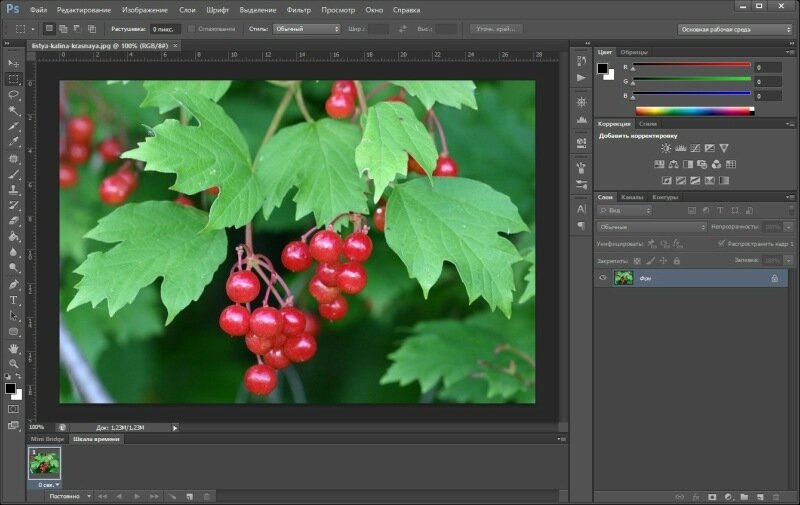Open the Стиль dropdown set to Обычный
800x505 pixels.
[307, 29]
